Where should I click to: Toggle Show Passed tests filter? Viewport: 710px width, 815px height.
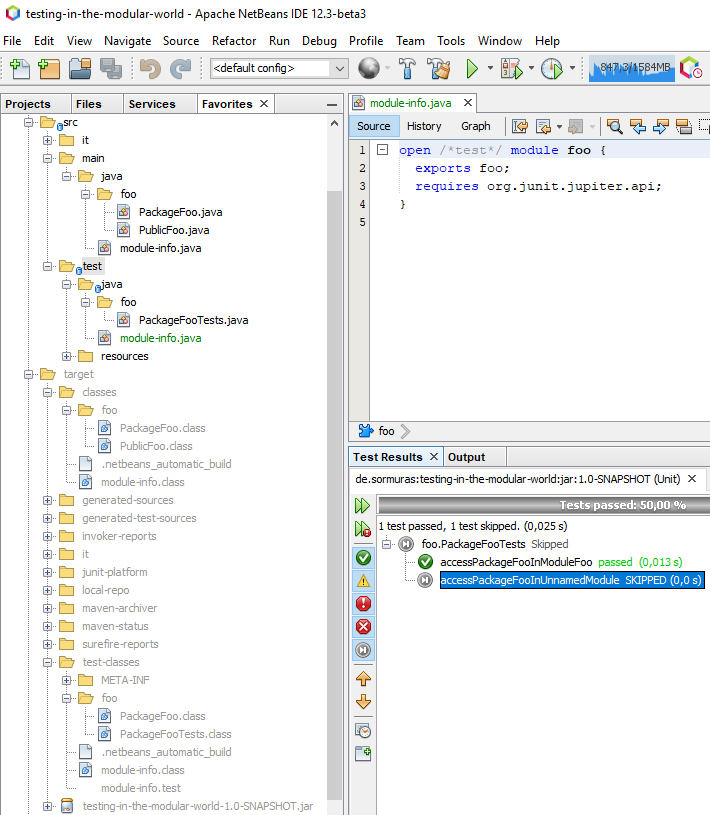click(363, 558)
